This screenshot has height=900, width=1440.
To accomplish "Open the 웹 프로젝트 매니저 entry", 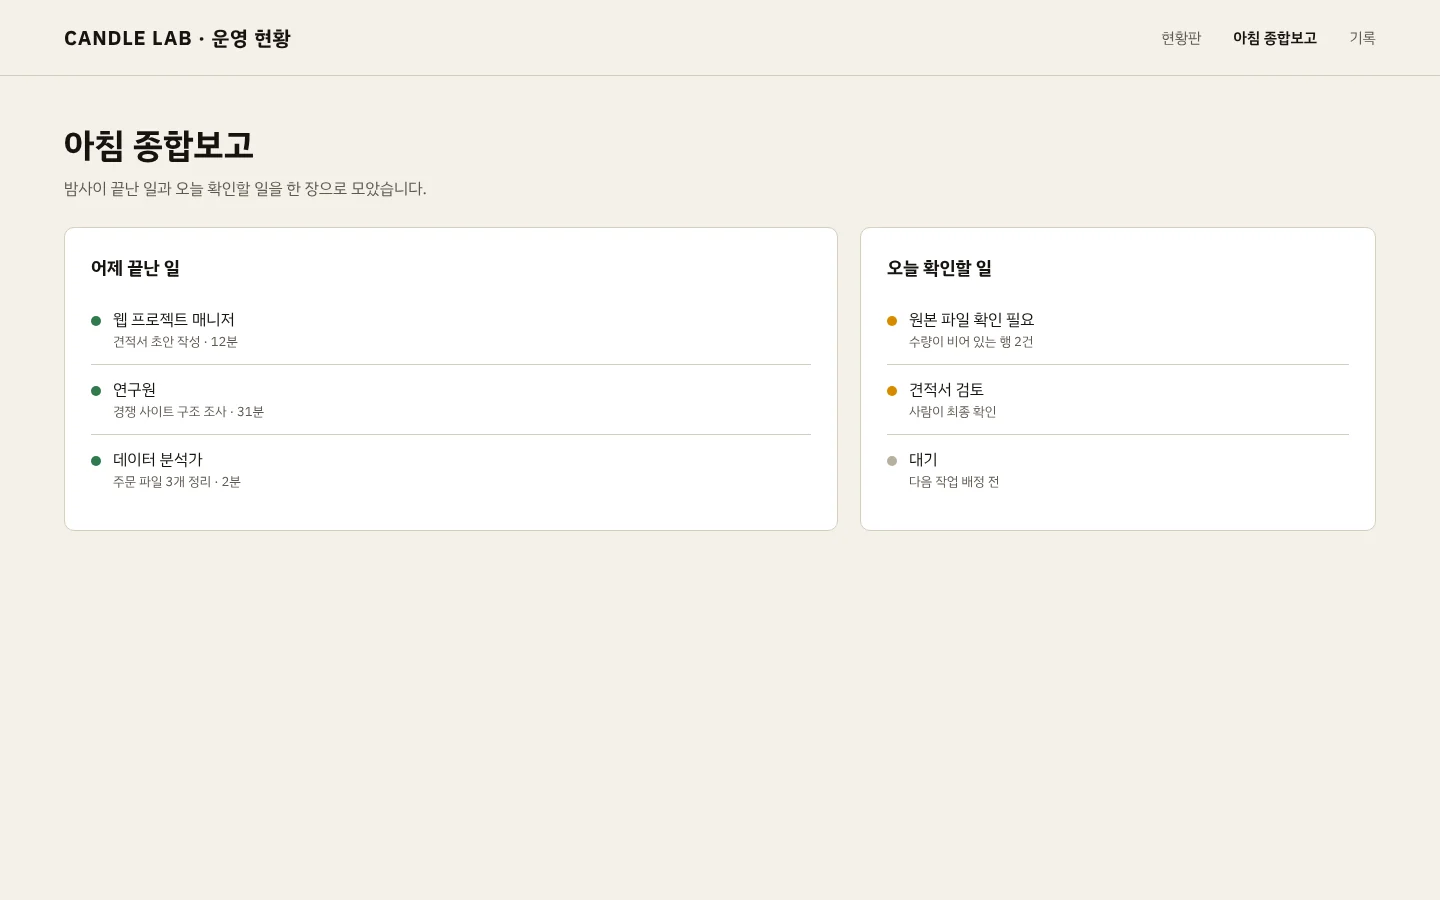I will tap(451, 330).
